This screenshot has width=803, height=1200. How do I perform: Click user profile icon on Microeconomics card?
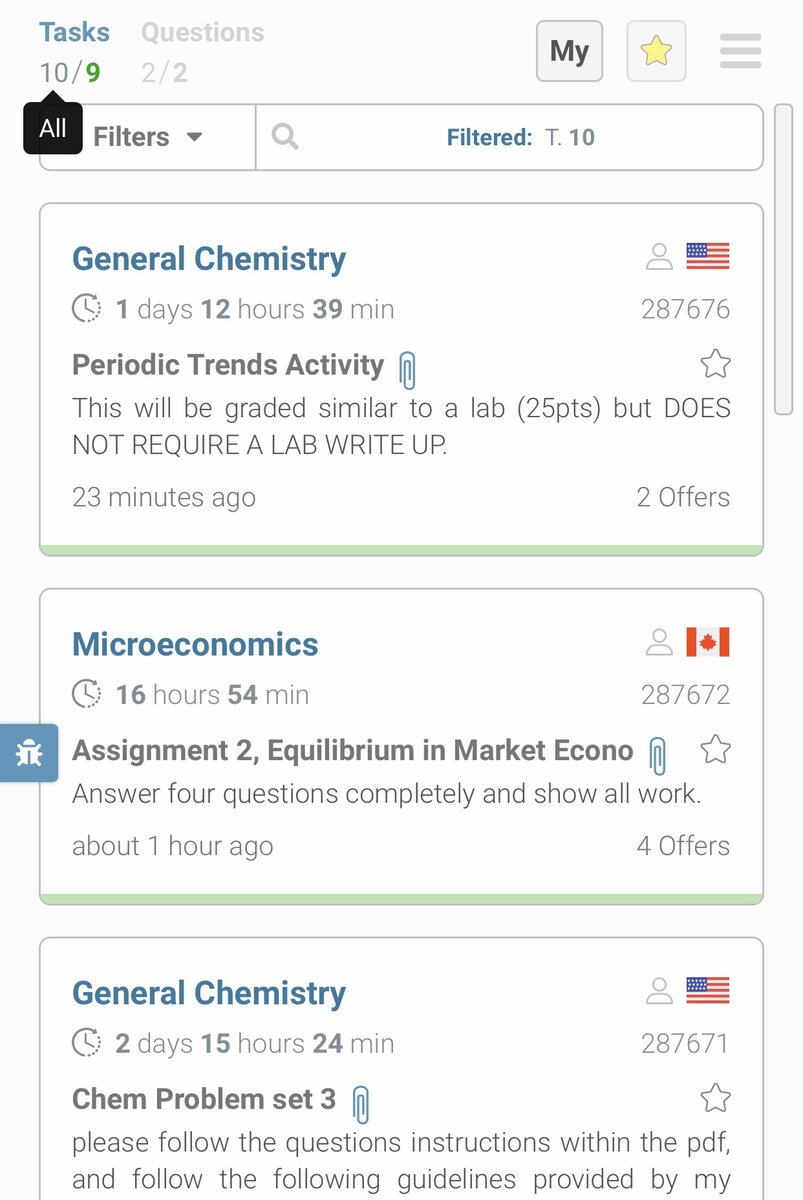659,642
